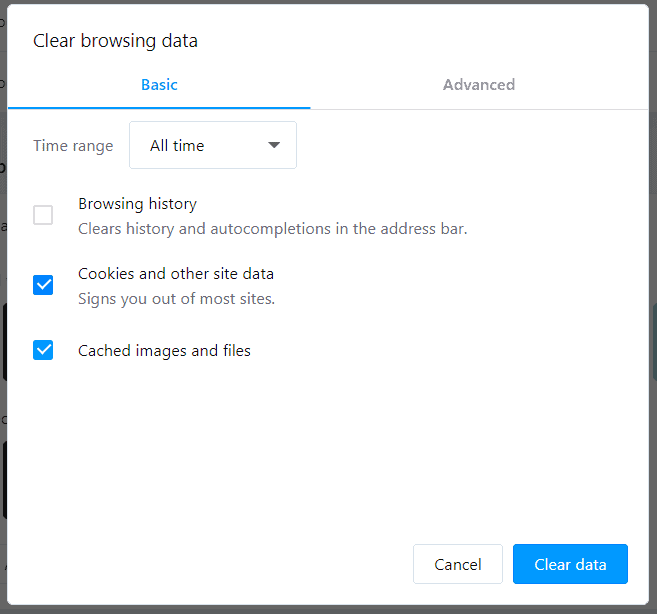Click the 'Browsing history' label text

[137, 204]
